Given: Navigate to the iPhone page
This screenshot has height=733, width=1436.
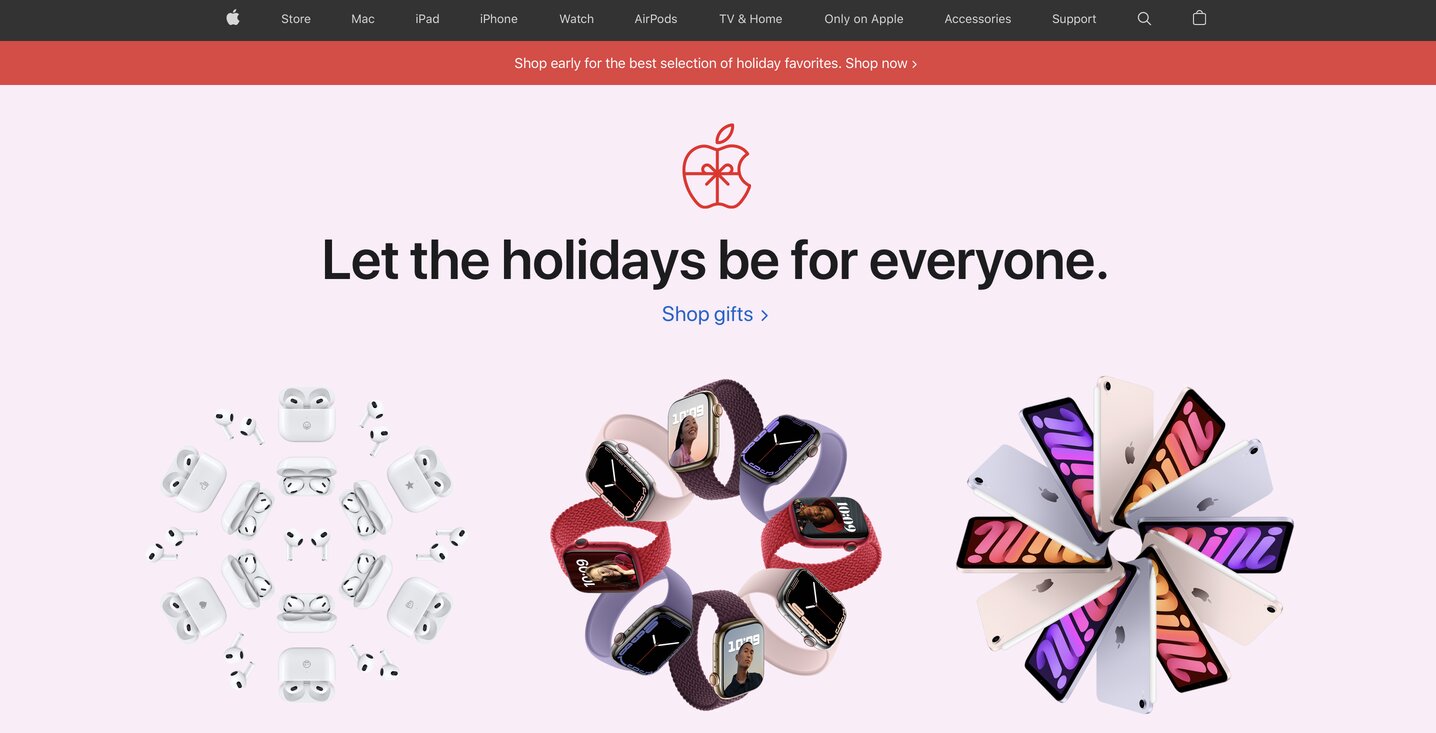Looking at the screenshot, I should click(499, 19).
